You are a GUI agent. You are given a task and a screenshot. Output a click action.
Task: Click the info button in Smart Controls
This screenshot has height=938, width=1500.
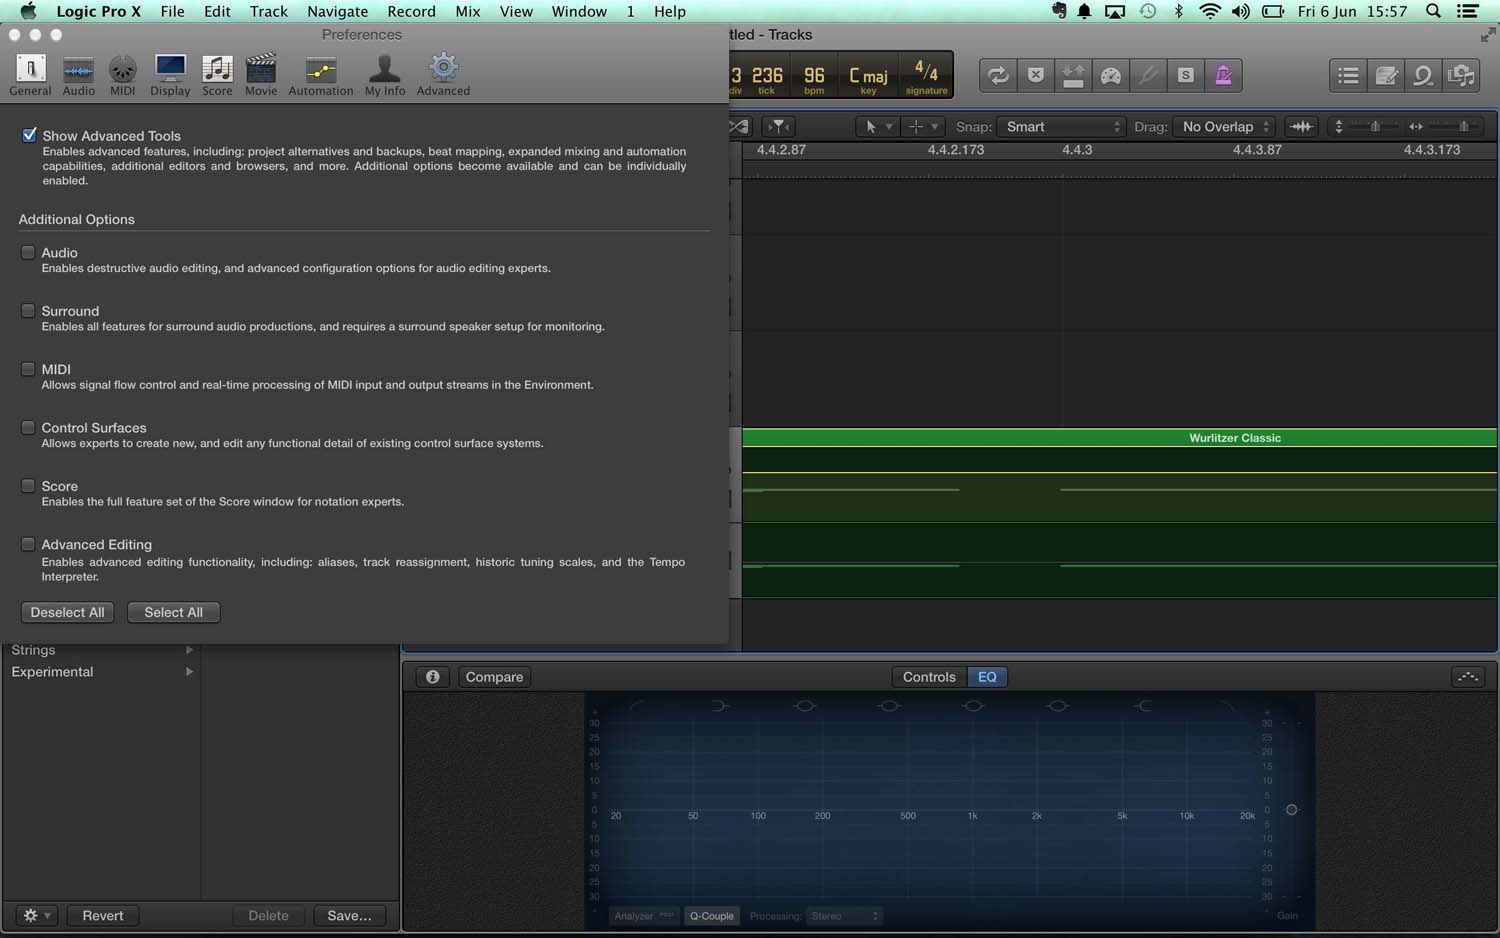(x=432, y=677)
